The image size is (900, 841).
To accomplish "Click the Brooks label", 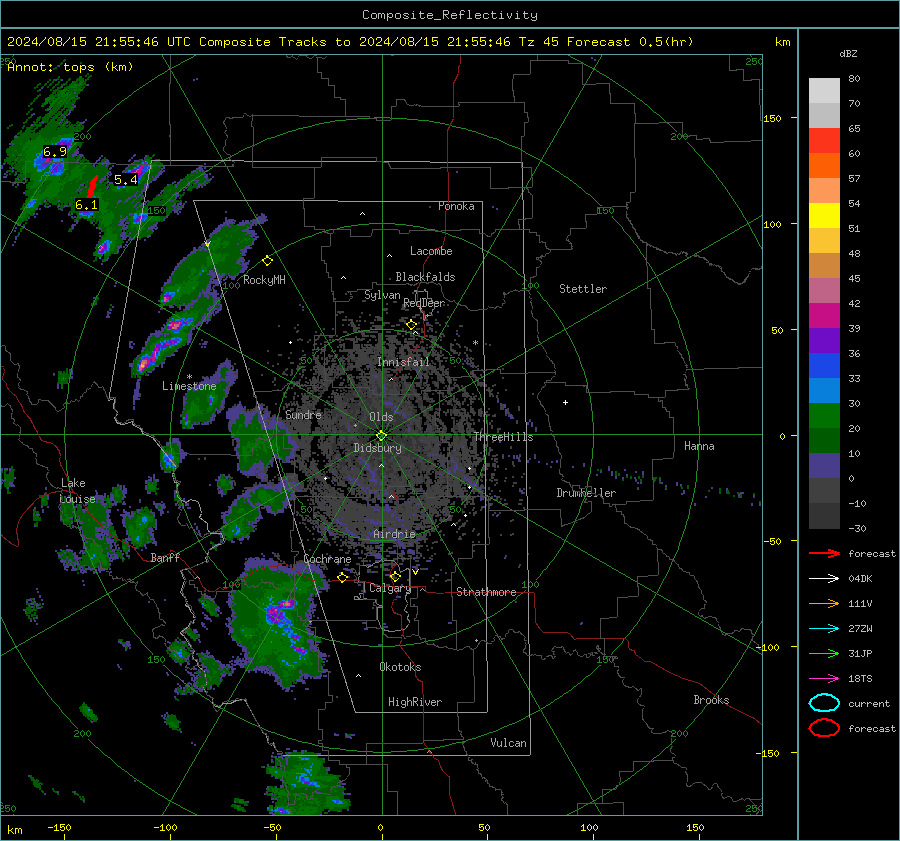I will pyautogui.click(x=711, y=700).
